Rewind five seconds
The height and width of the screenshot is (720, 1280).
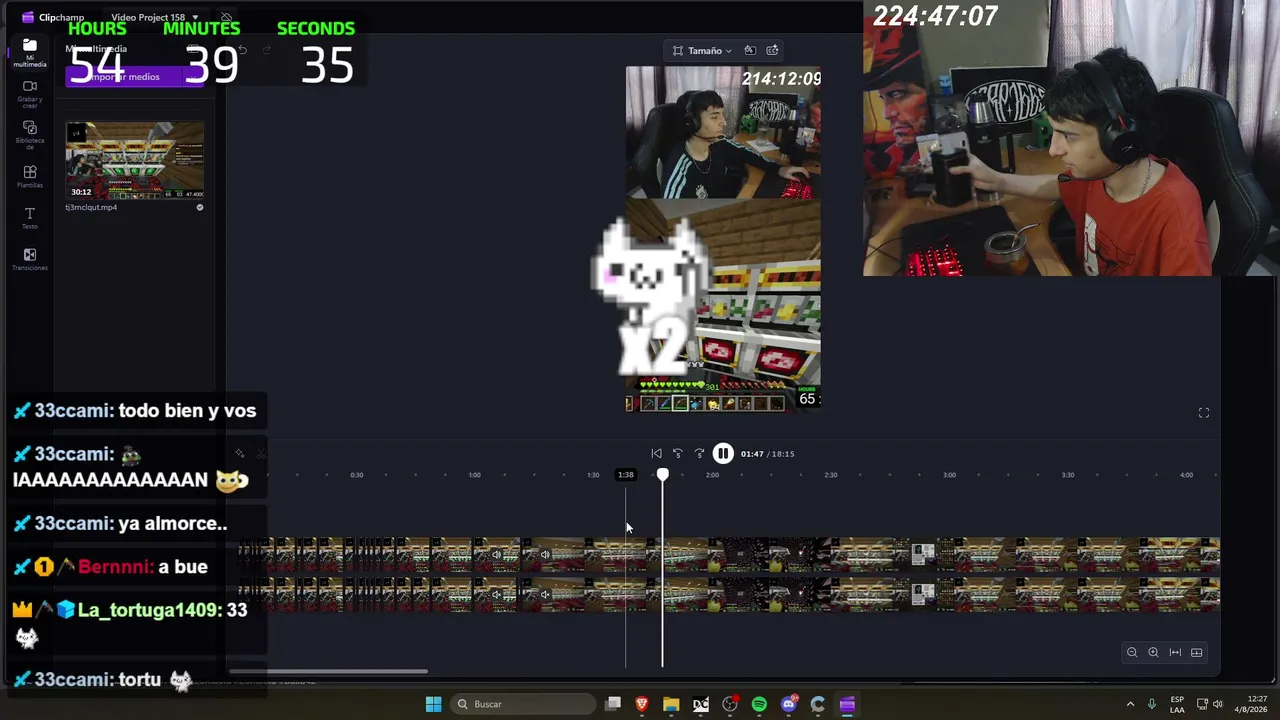coord(677,454)
